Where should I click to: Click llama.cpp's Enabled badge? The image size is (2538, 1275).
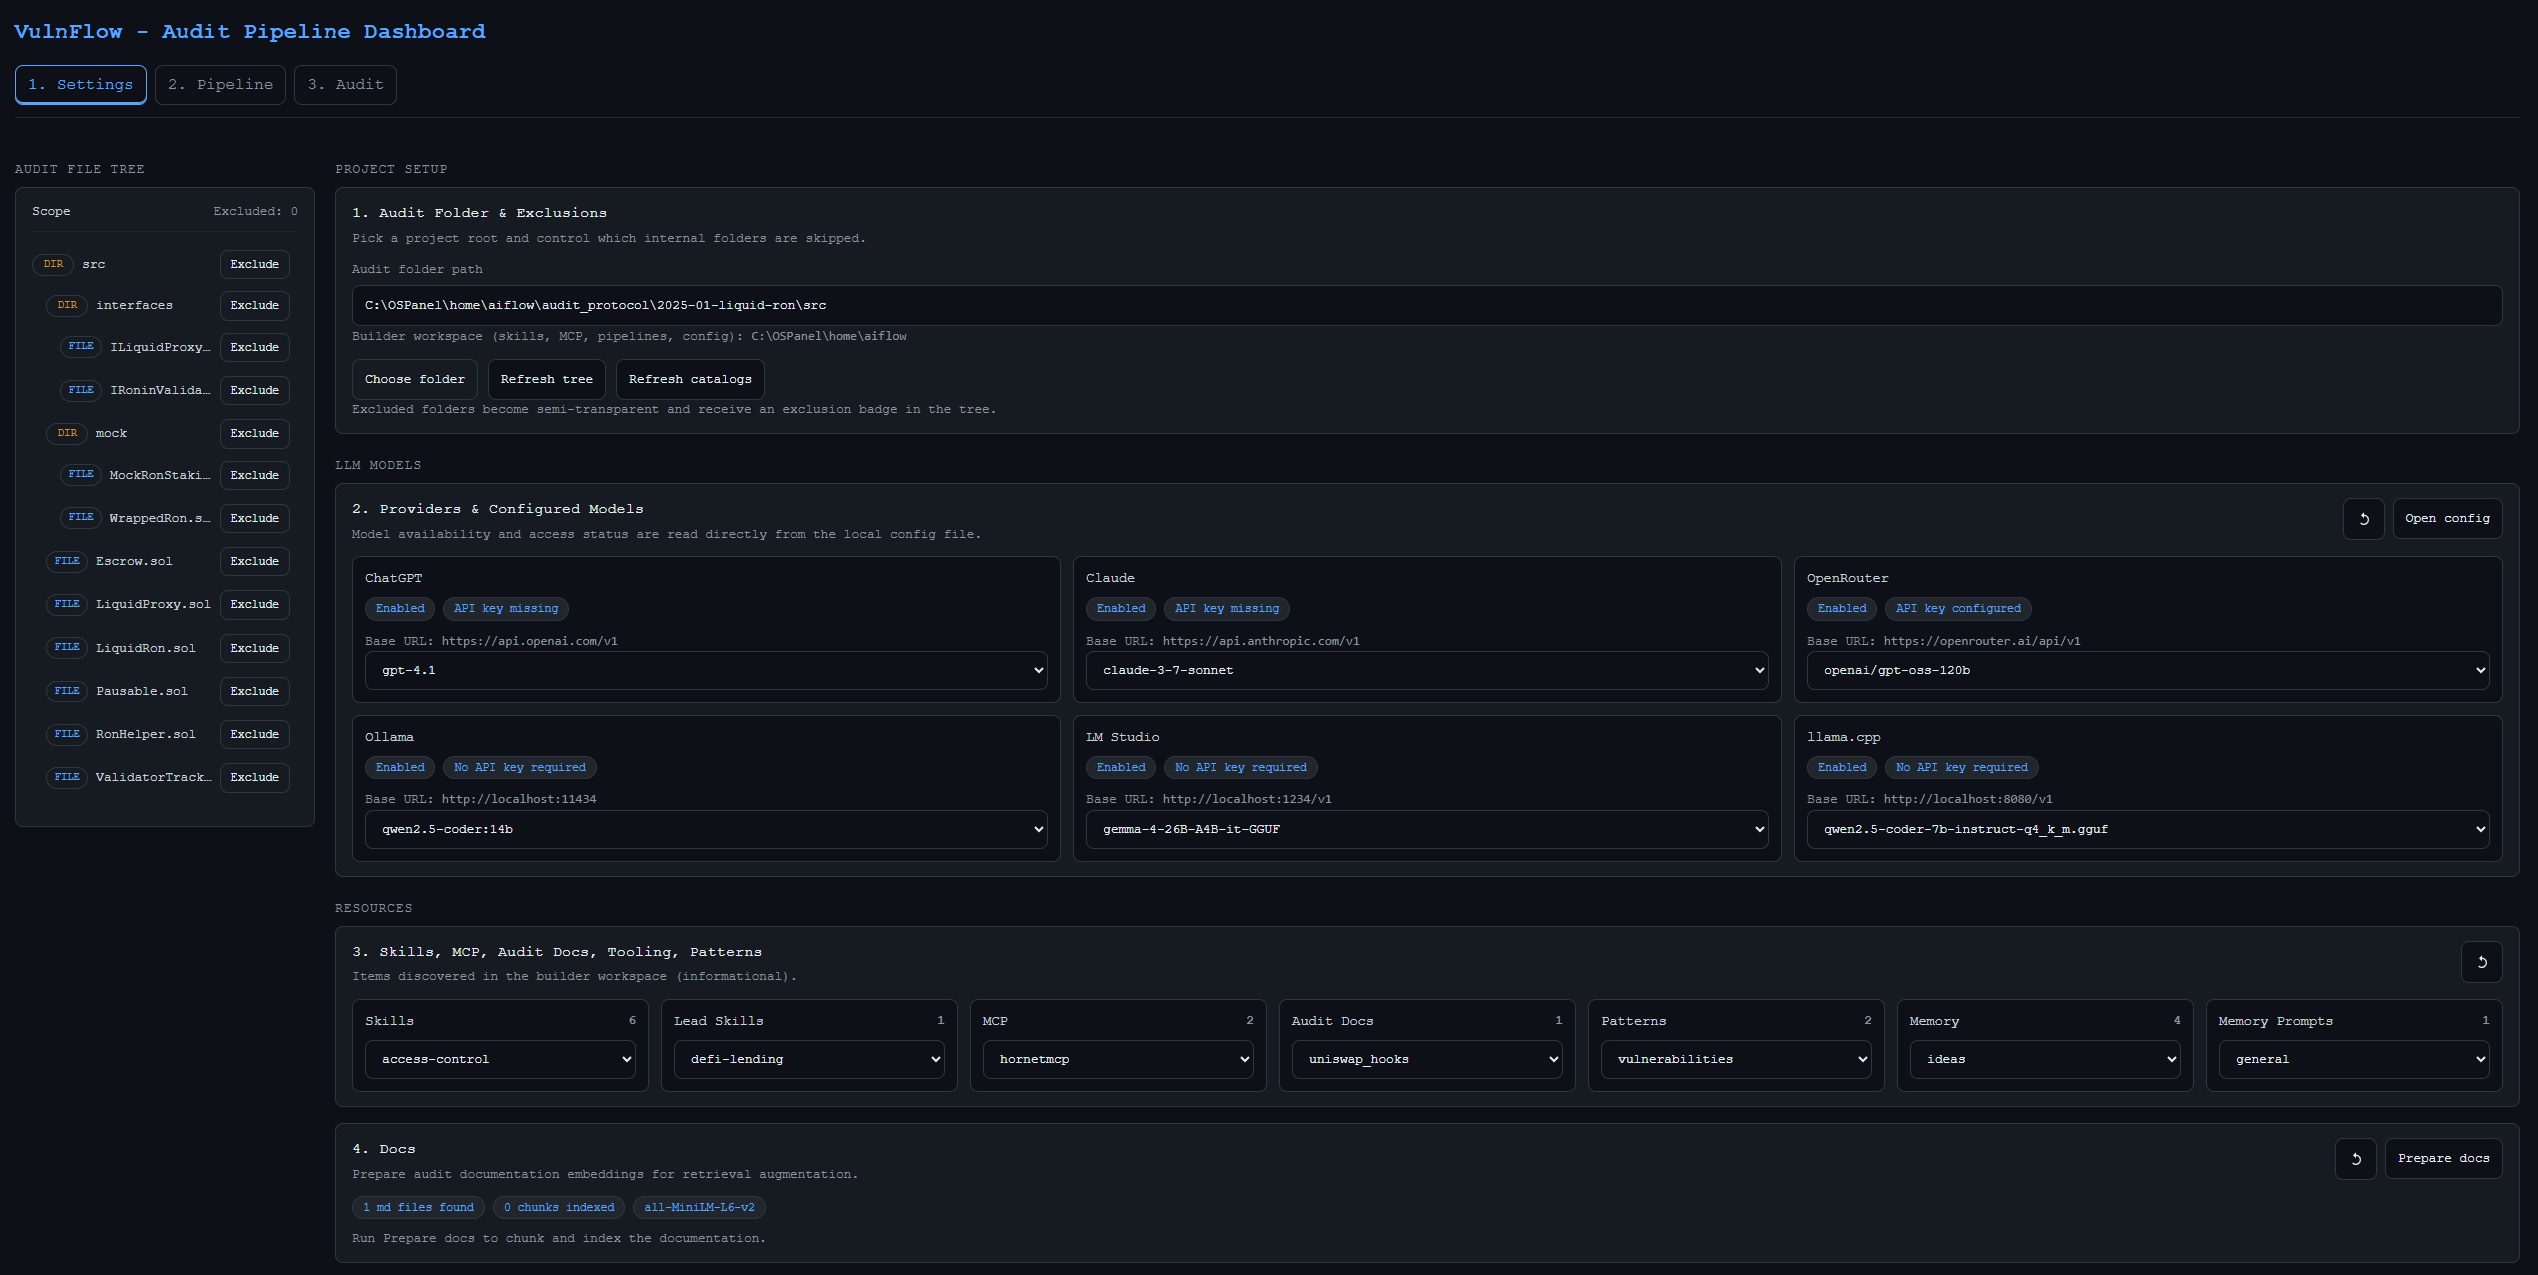pyautogui.click(x=1842, y=768)
